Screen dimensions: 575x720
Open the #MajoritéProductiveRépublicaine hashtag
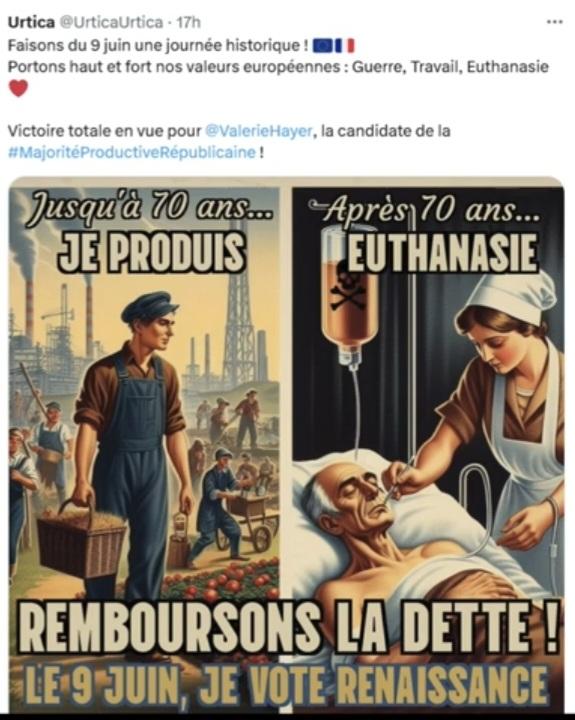[132, 152]
